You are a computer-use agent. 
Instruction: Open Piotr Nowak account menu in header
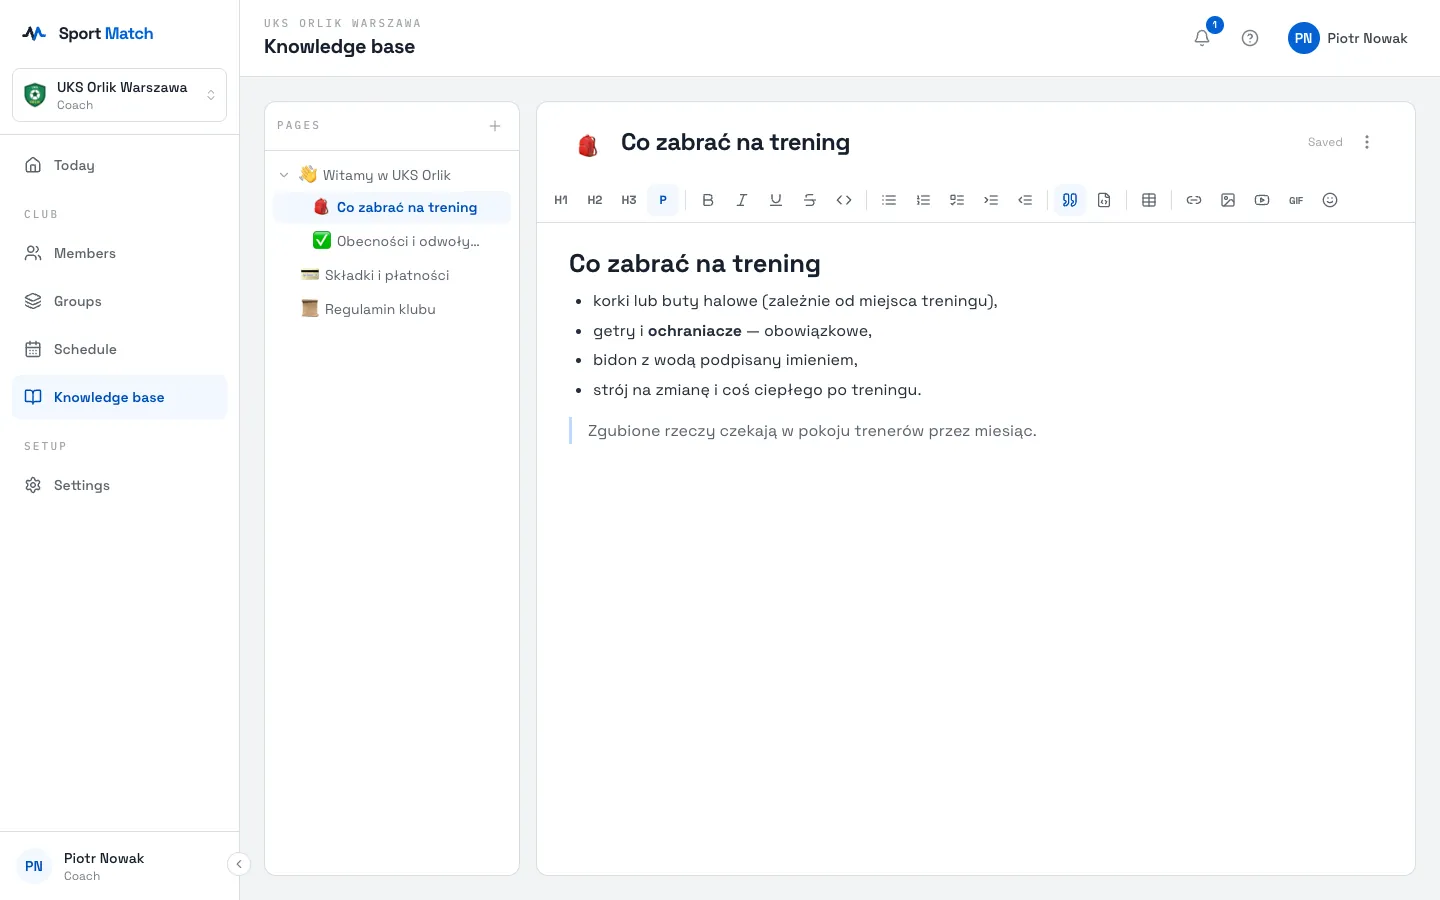pyautogui.click(x=1348, y=38)
